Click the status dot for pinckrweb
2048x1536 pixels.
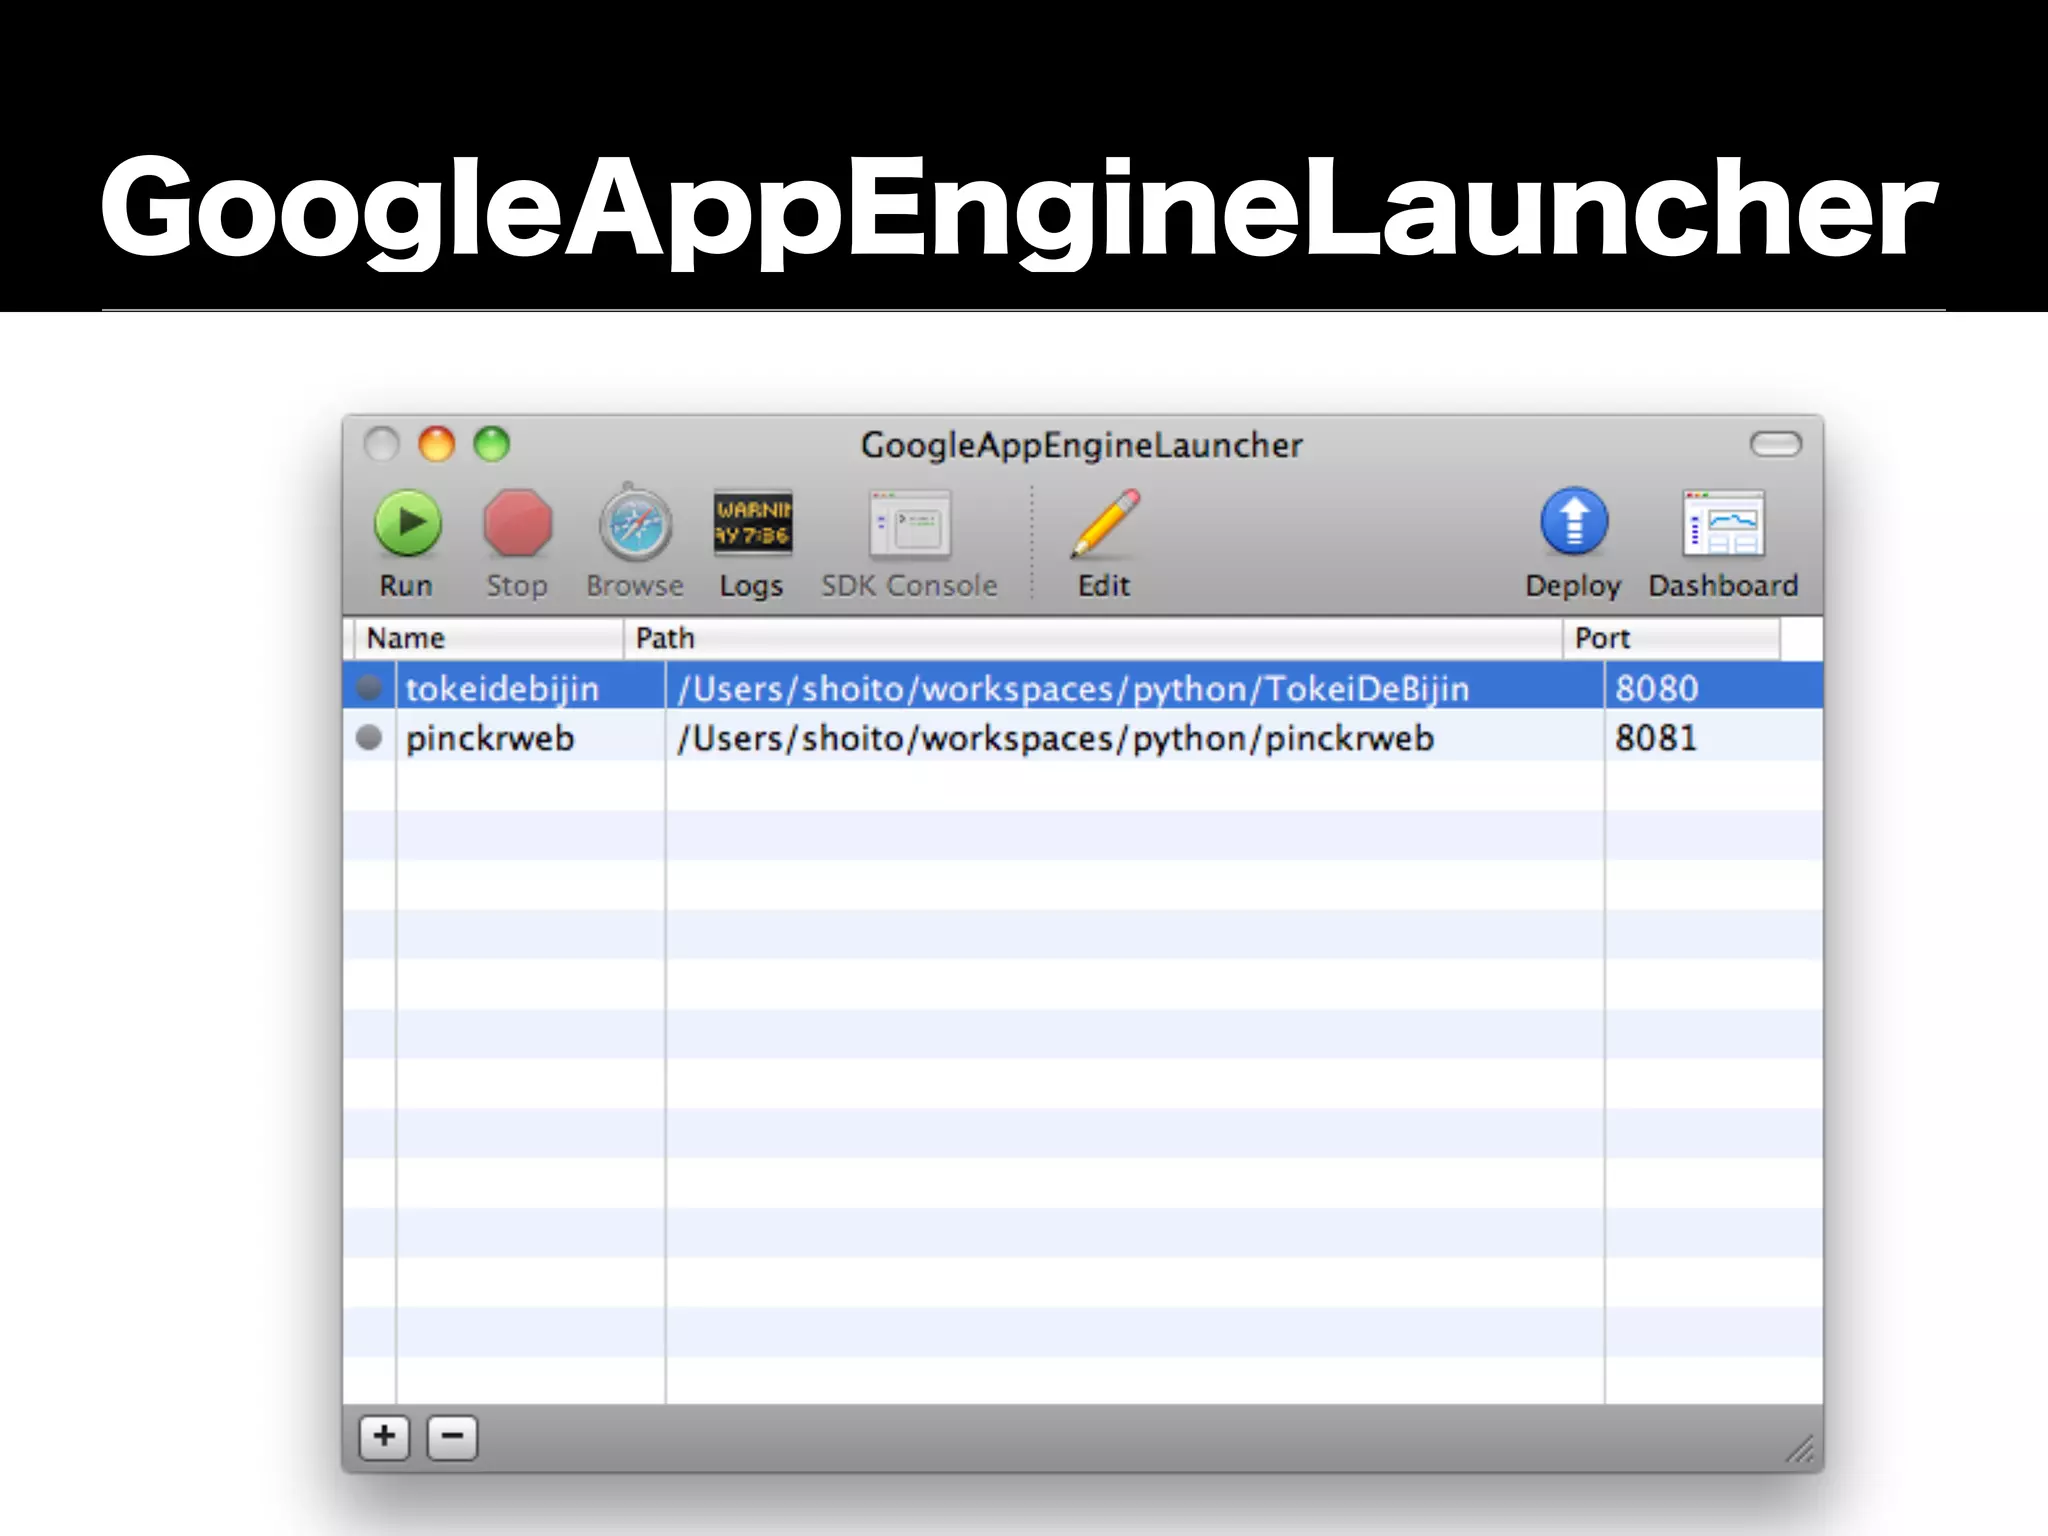tap(369, 738)
